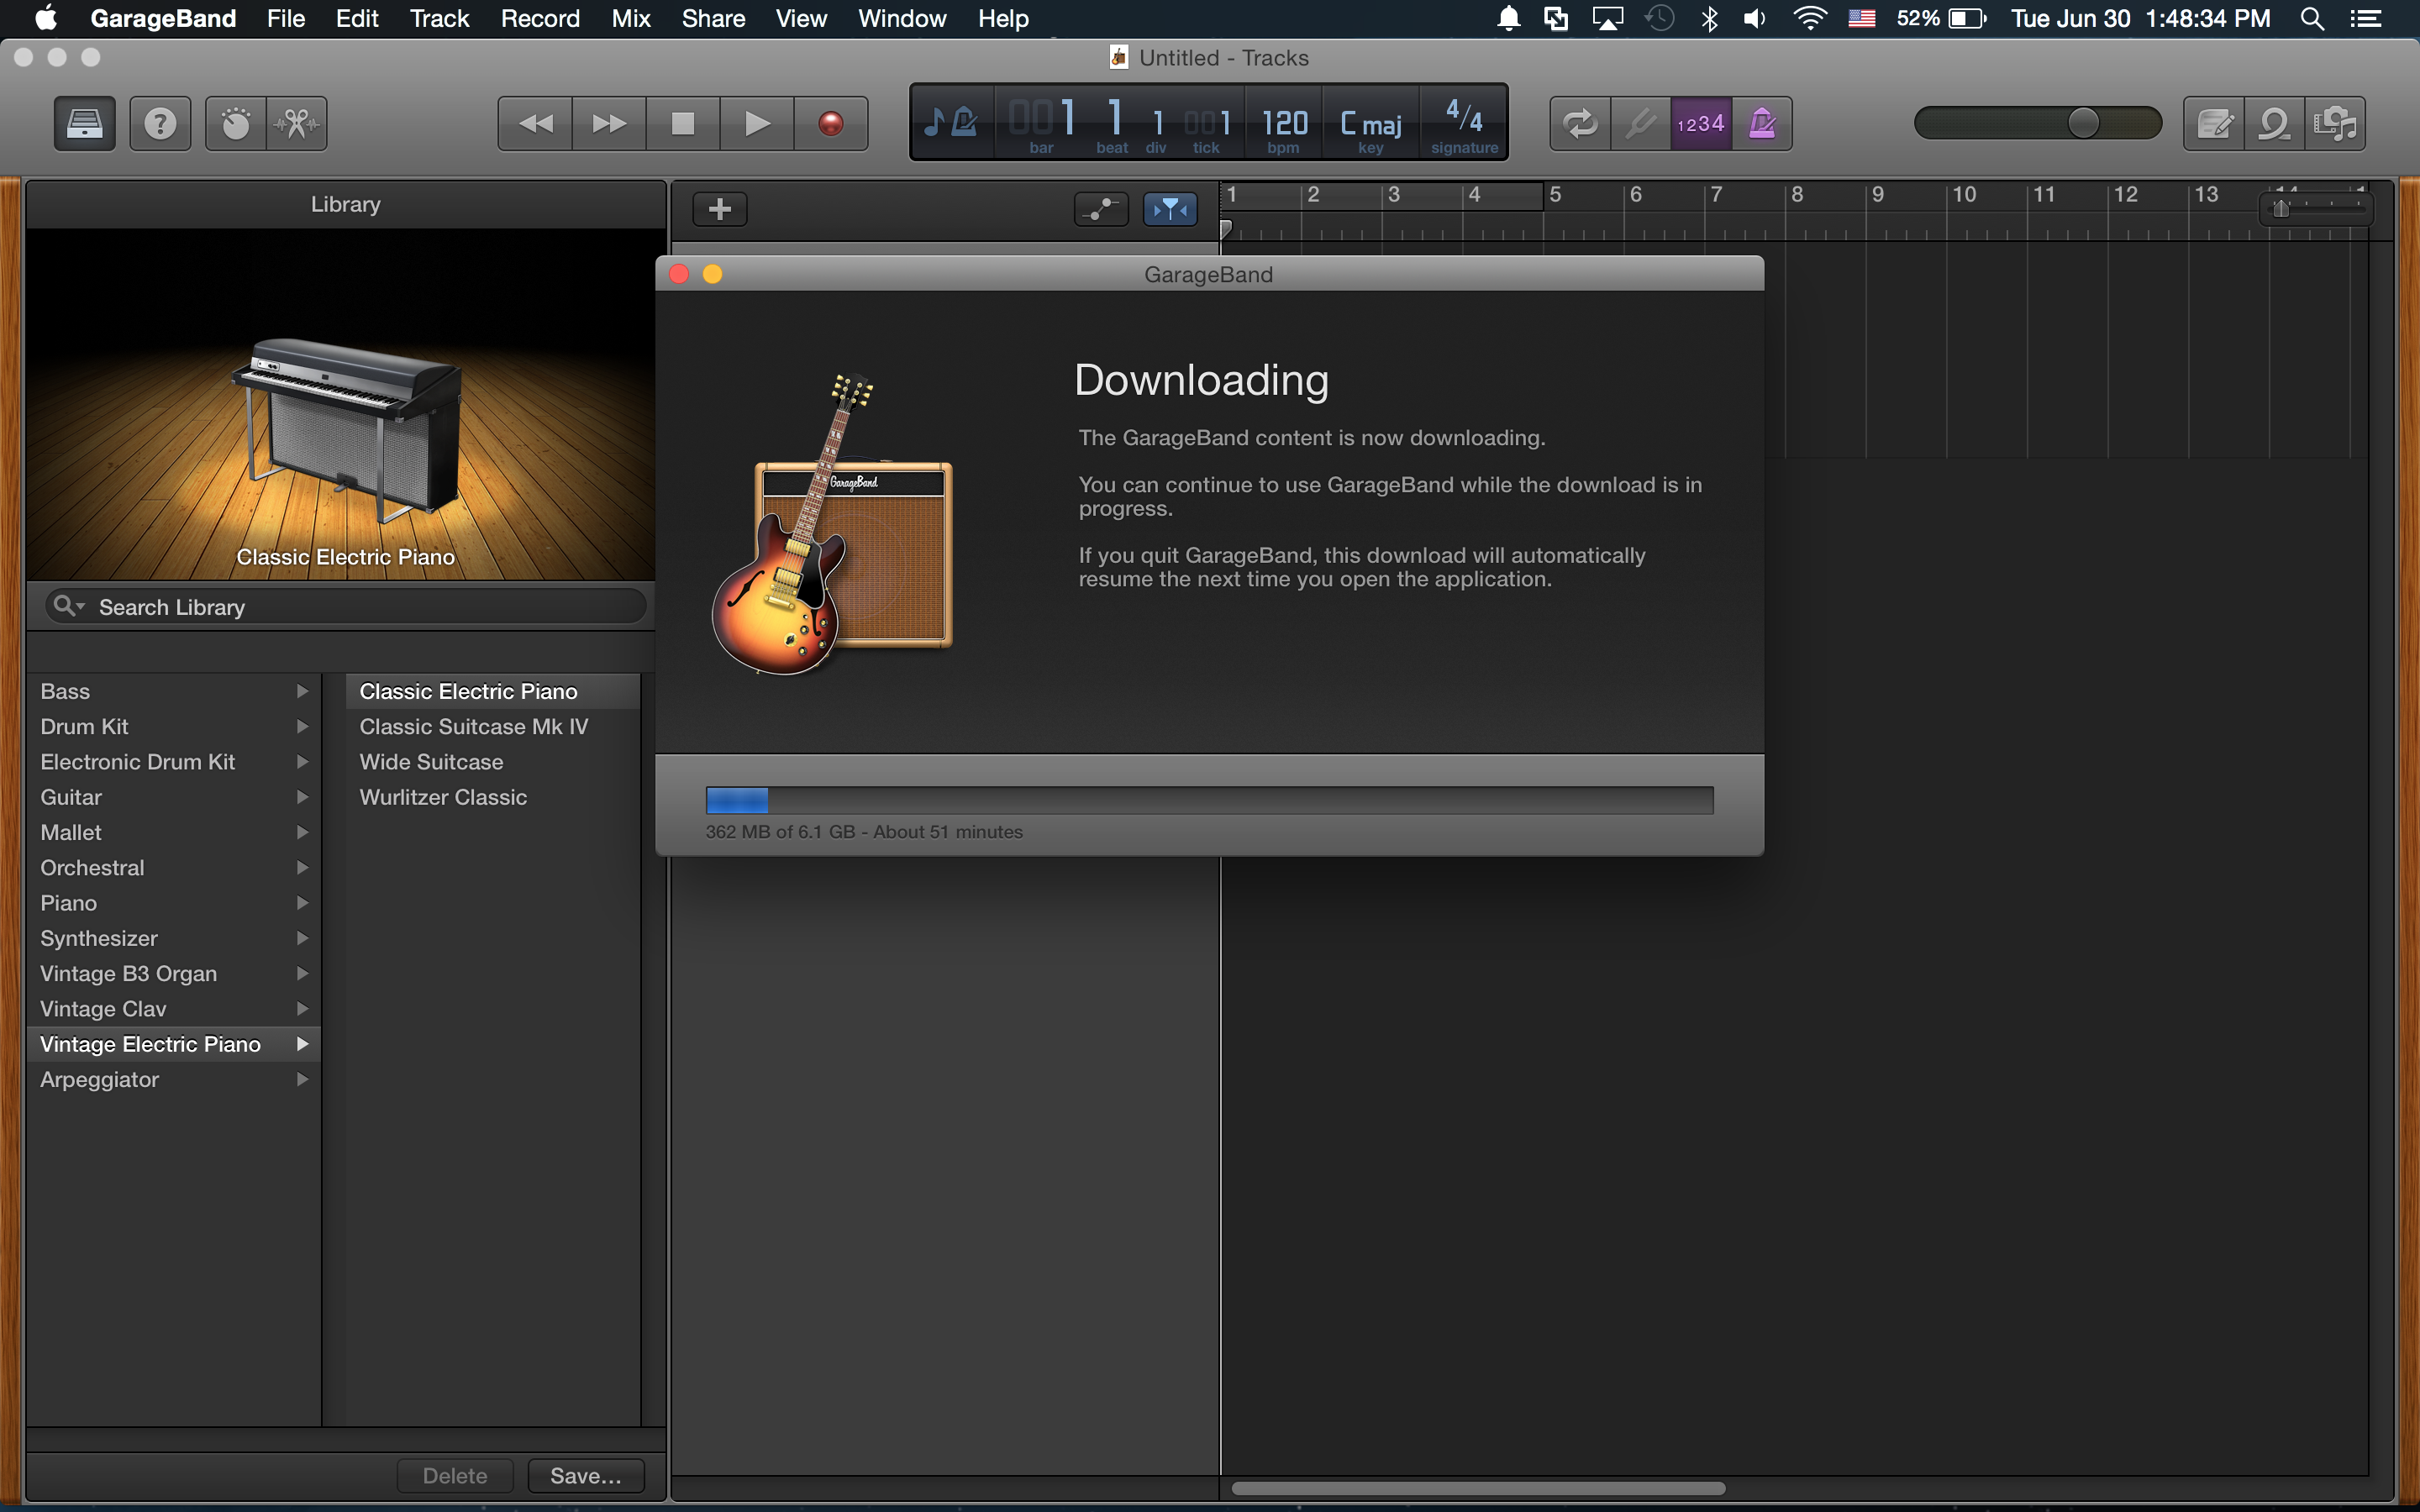Click the Library button in the toolbar
This screenshot has height=1512, width=2420.
pos(84,124)
